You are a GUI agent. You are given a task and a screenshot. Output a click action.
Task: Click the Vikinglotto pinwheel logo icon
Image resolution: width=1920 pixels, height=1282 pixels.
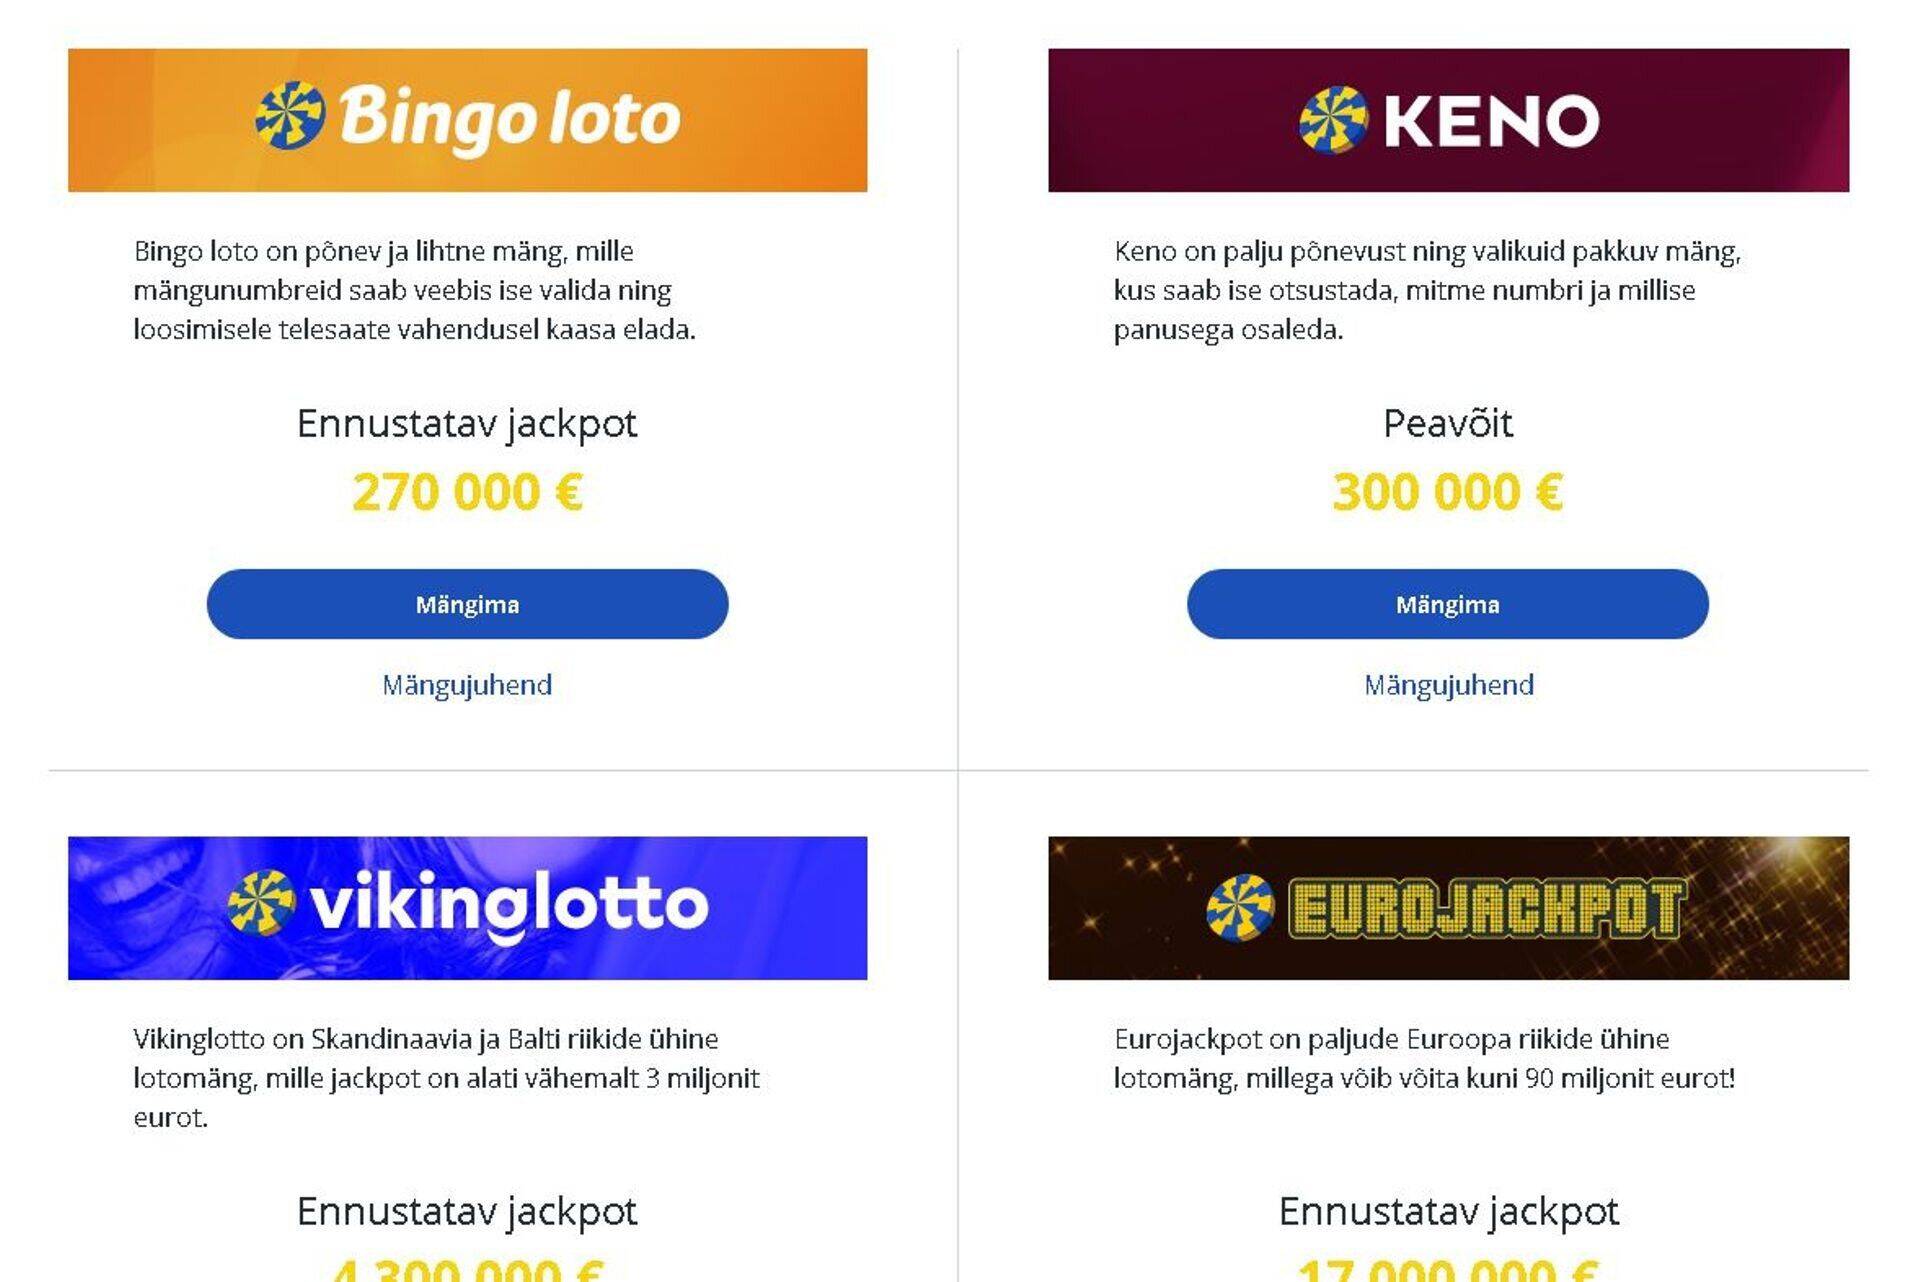[x=261, y=903]
